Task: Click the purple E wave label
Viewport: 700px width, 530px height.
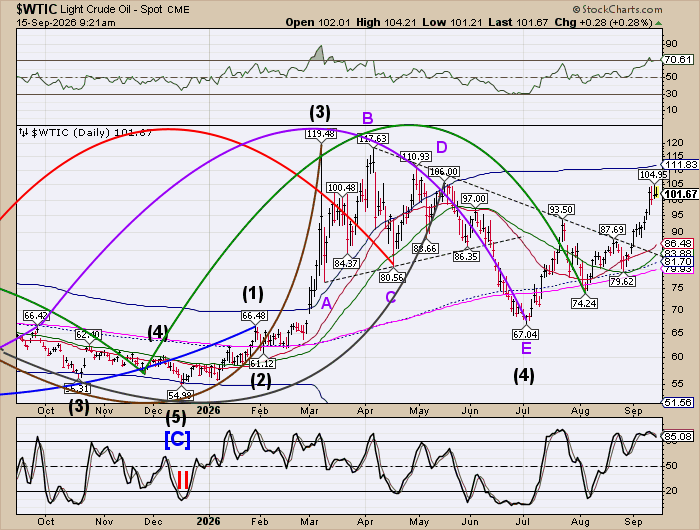Action: 526,348
